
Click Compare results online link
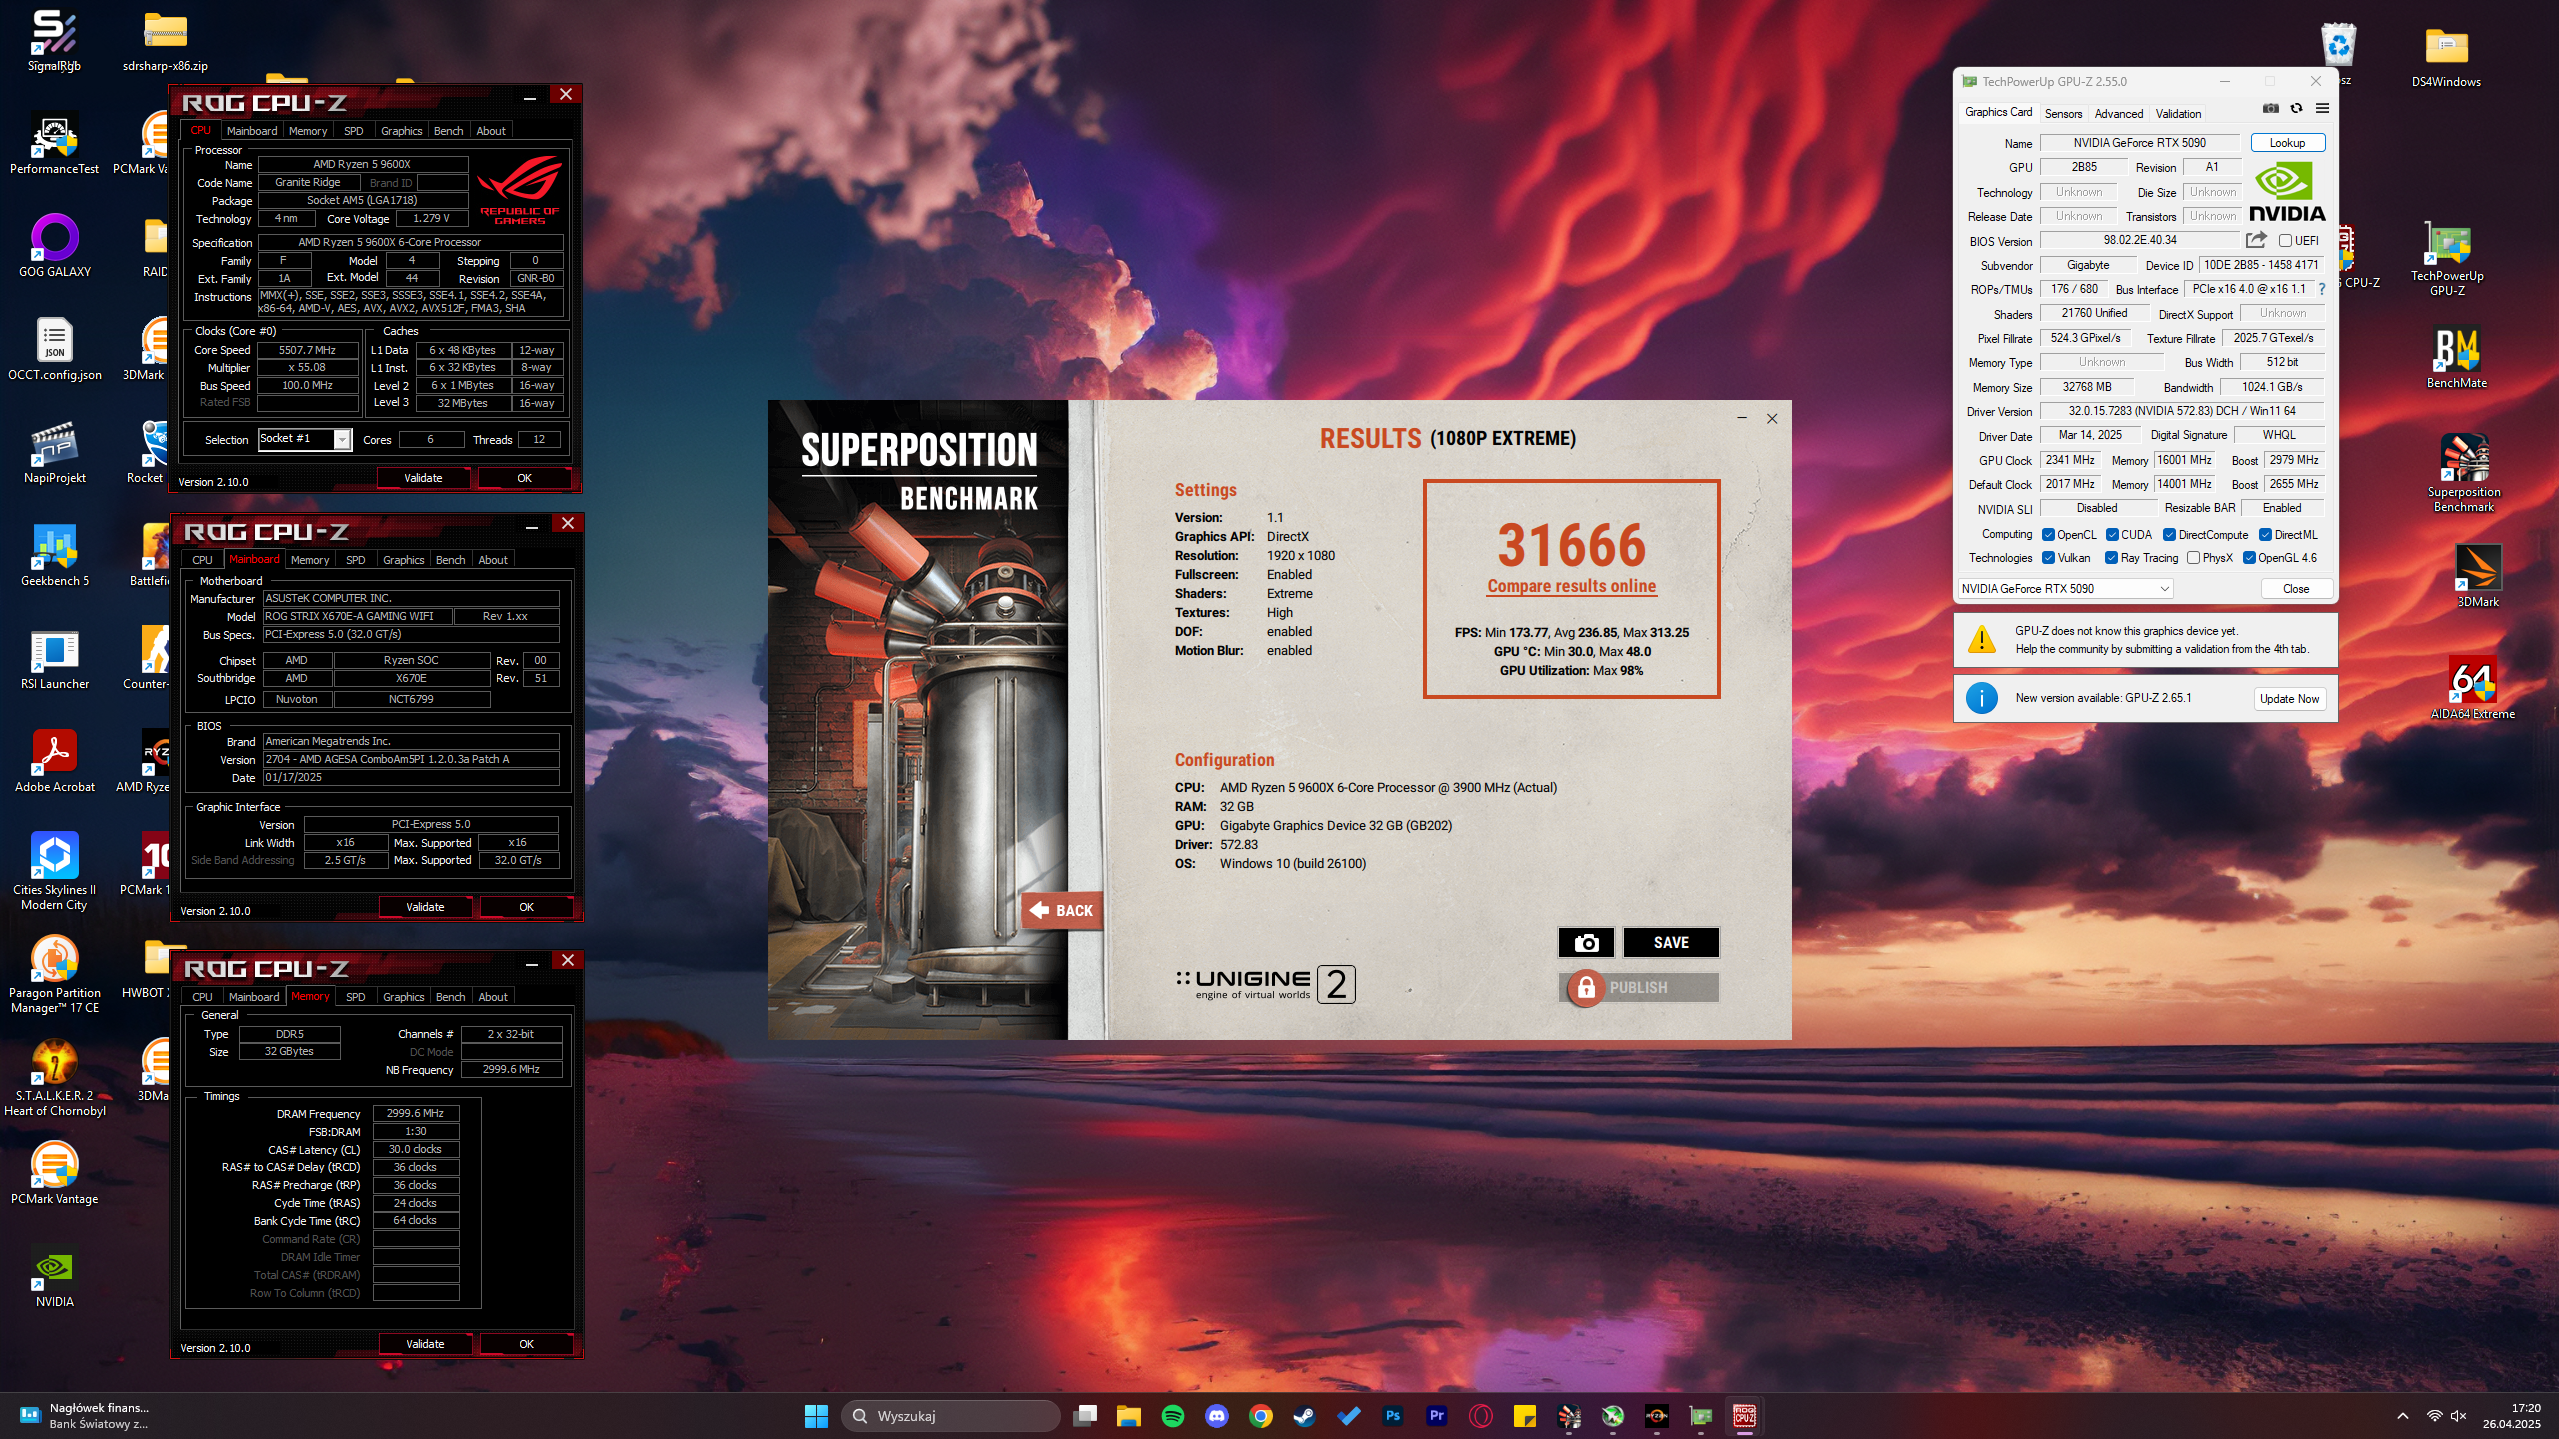click(x=1571, y=586)
